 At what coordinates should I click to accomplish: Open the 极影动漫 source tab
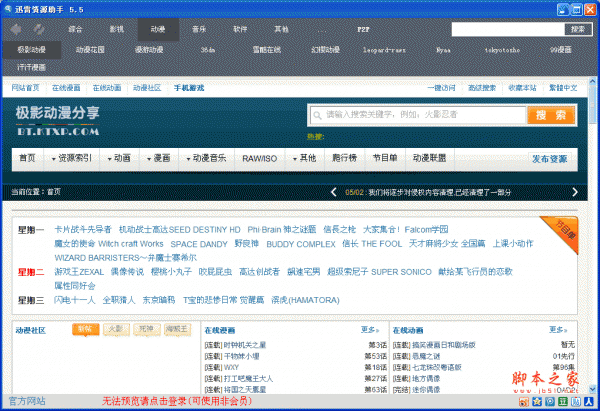31,50
